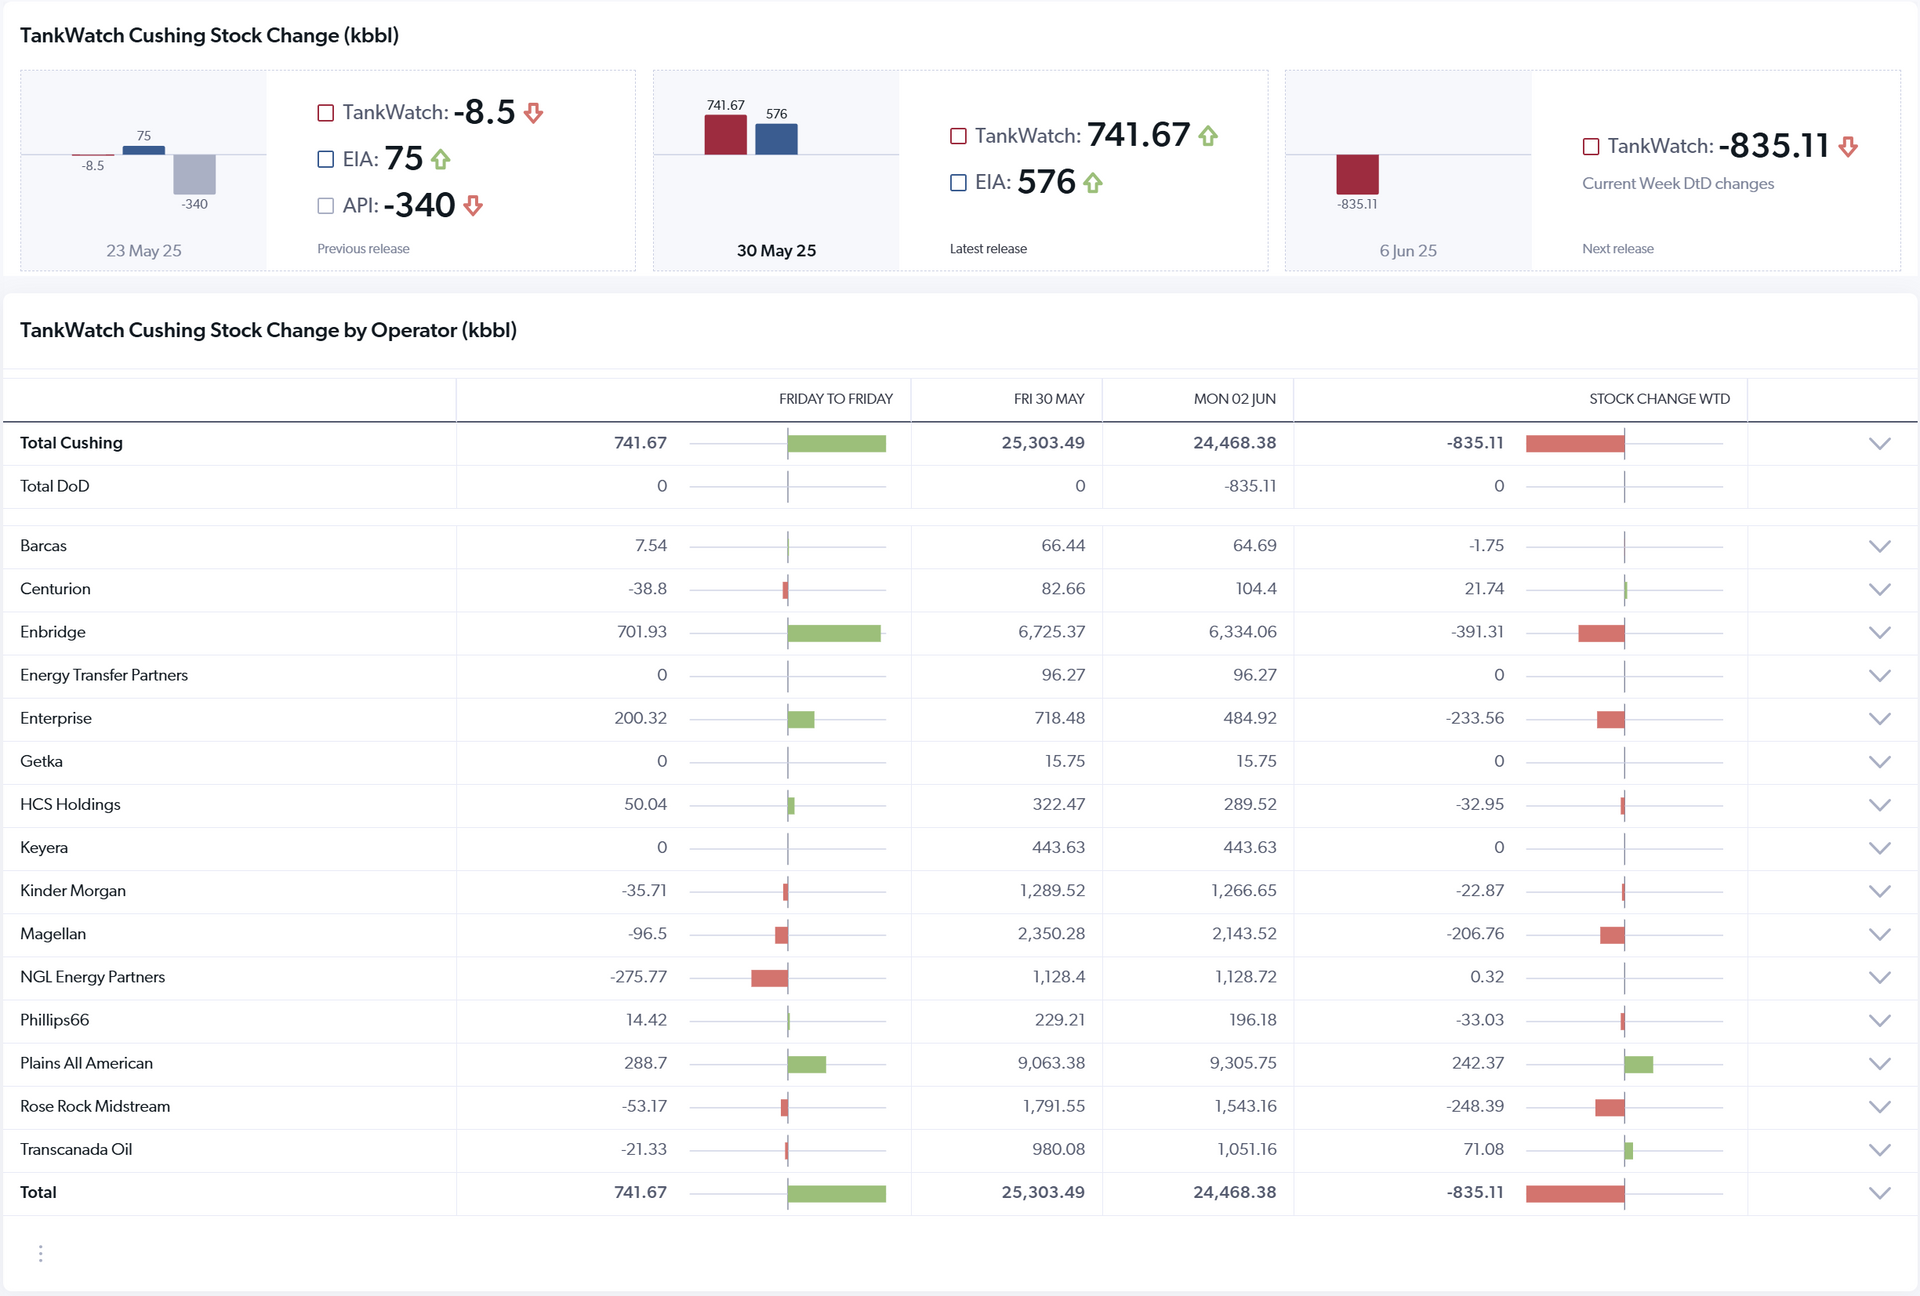Click the 576 blue bar in 30 May chart
This screenshot has height=1296, width=1920.
click(776, 139)
